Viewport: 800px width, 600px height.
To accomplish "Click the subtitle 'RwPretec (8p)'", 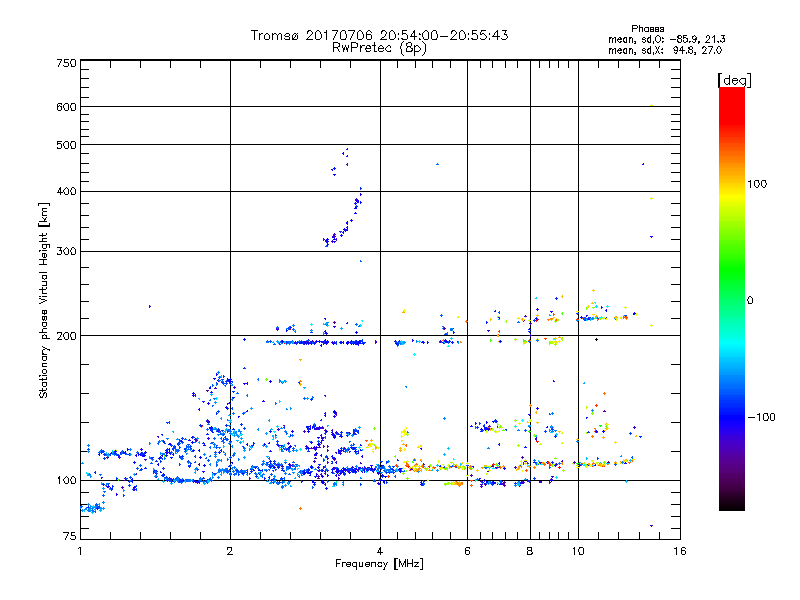I will click(x=379, y=48).
